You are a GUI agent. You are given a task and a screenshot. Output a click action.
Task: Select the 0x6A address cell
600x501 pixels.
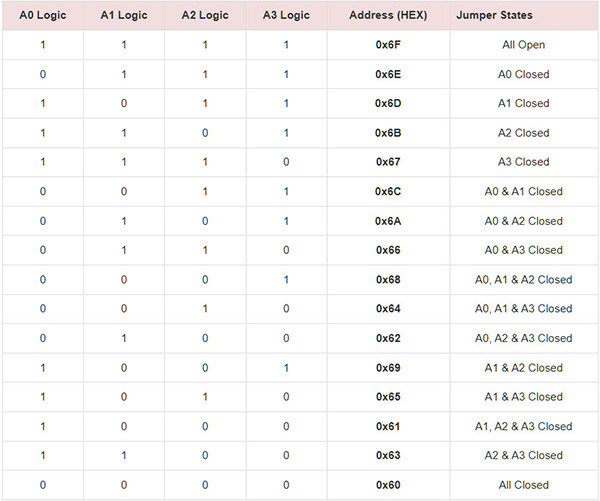tap(387, 221)
